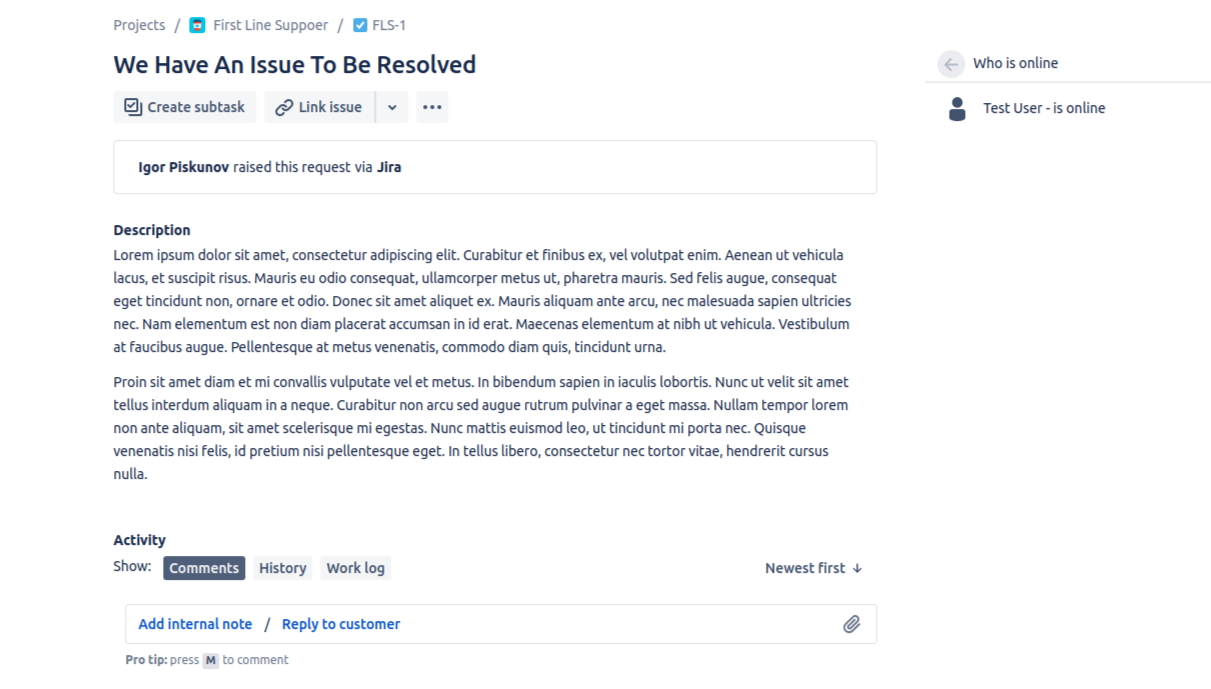Open First Line Suppoer breadcrumb link
The image size is (1211, 689).
tap(270, 25)
